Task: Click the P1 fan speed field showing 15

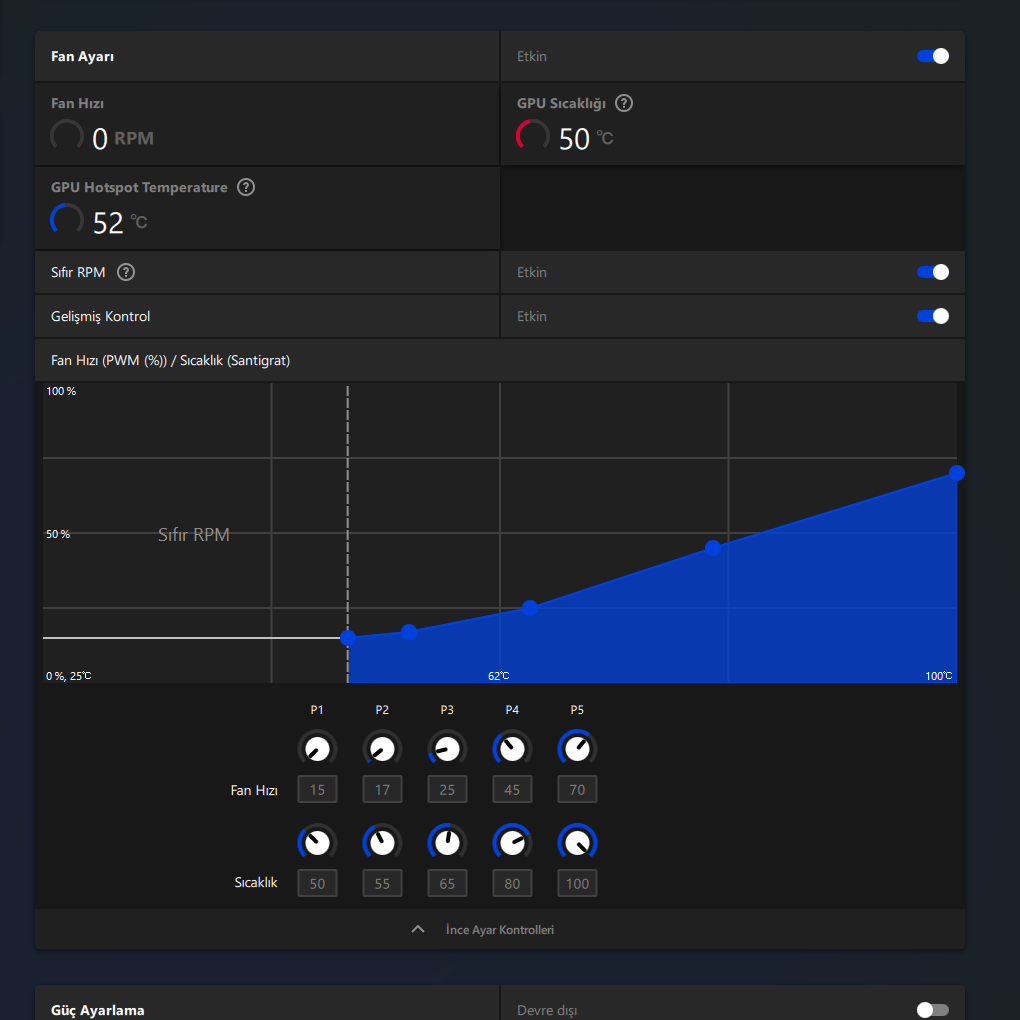Action: coord(317,789)
